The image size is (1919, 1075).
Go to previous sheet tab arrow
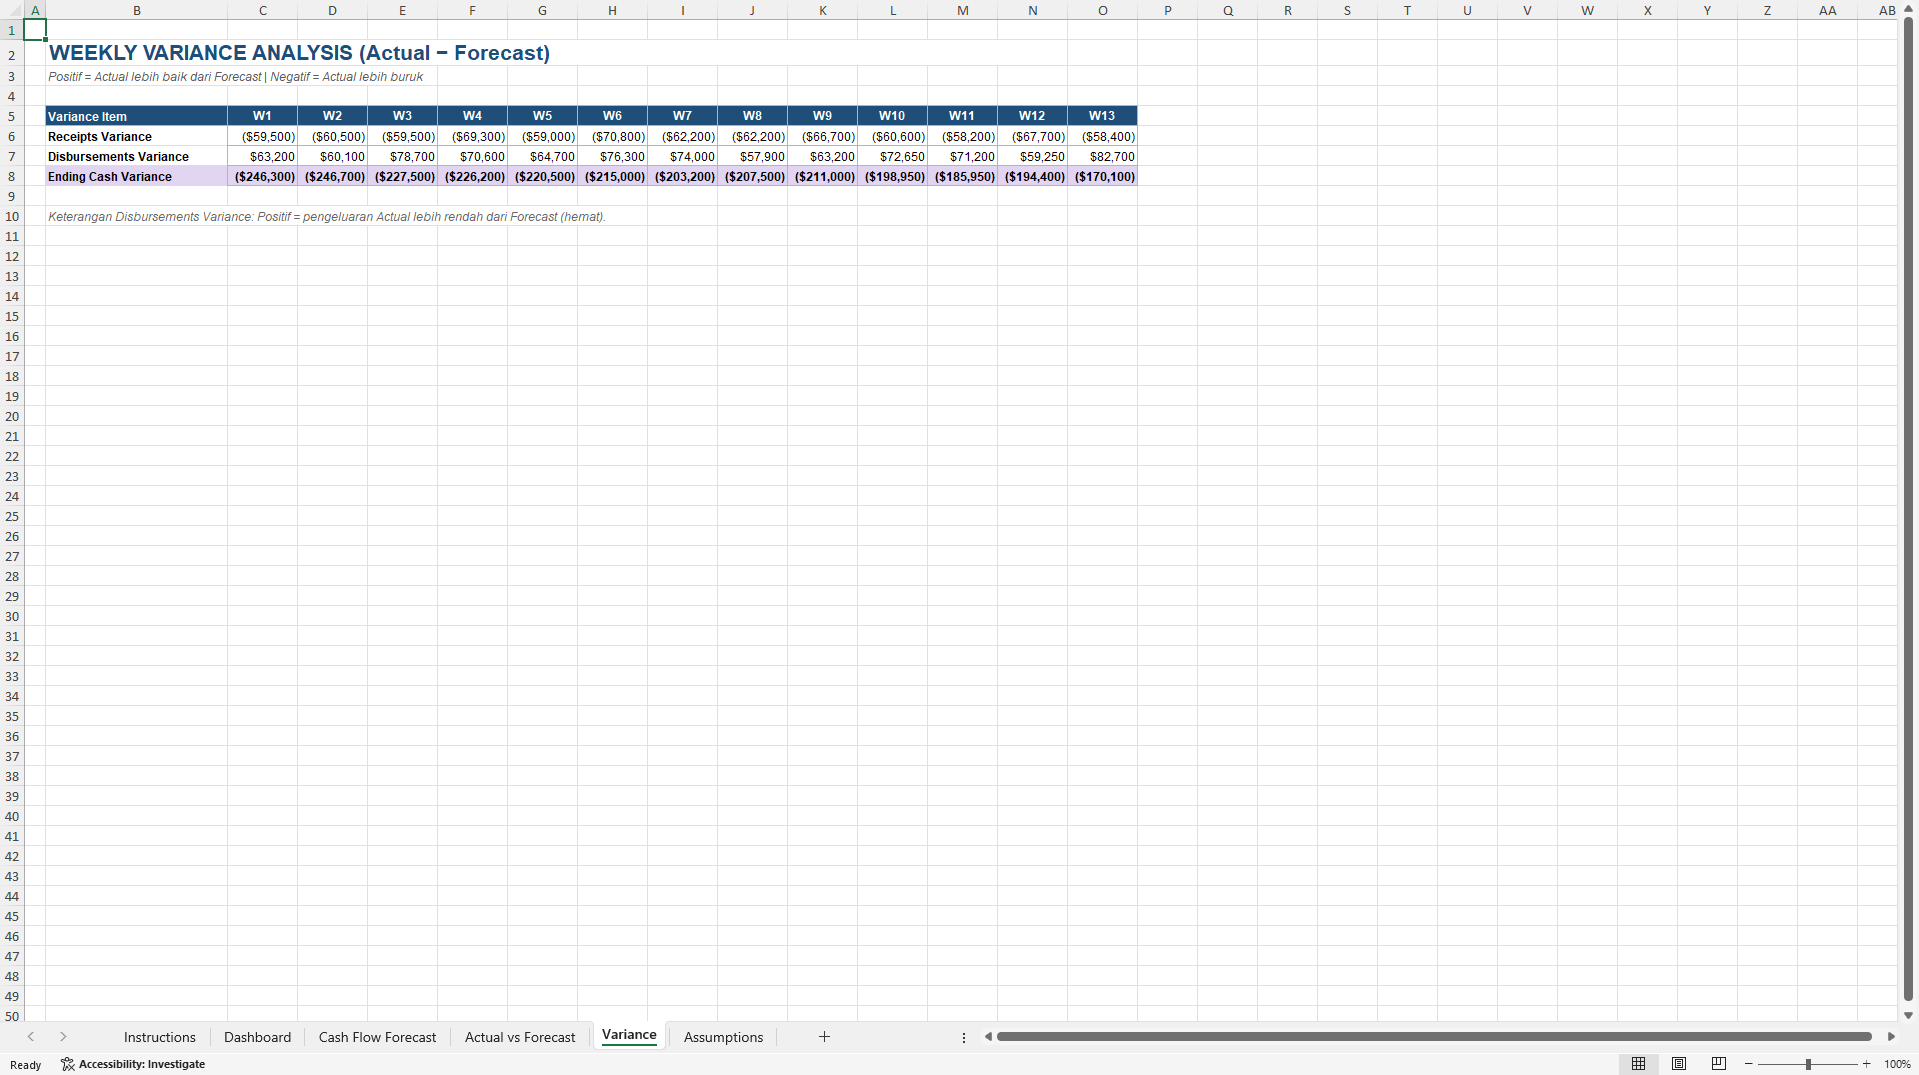(x=31, y=1037)
